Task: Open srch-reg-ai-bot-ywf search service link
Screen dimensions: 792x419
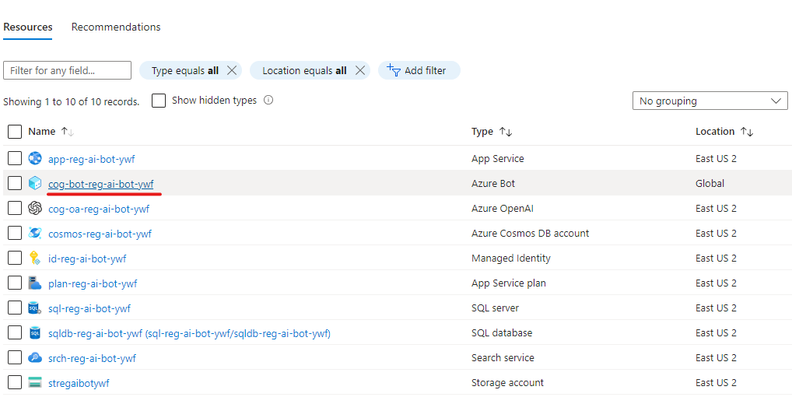Action: [92, 358]
